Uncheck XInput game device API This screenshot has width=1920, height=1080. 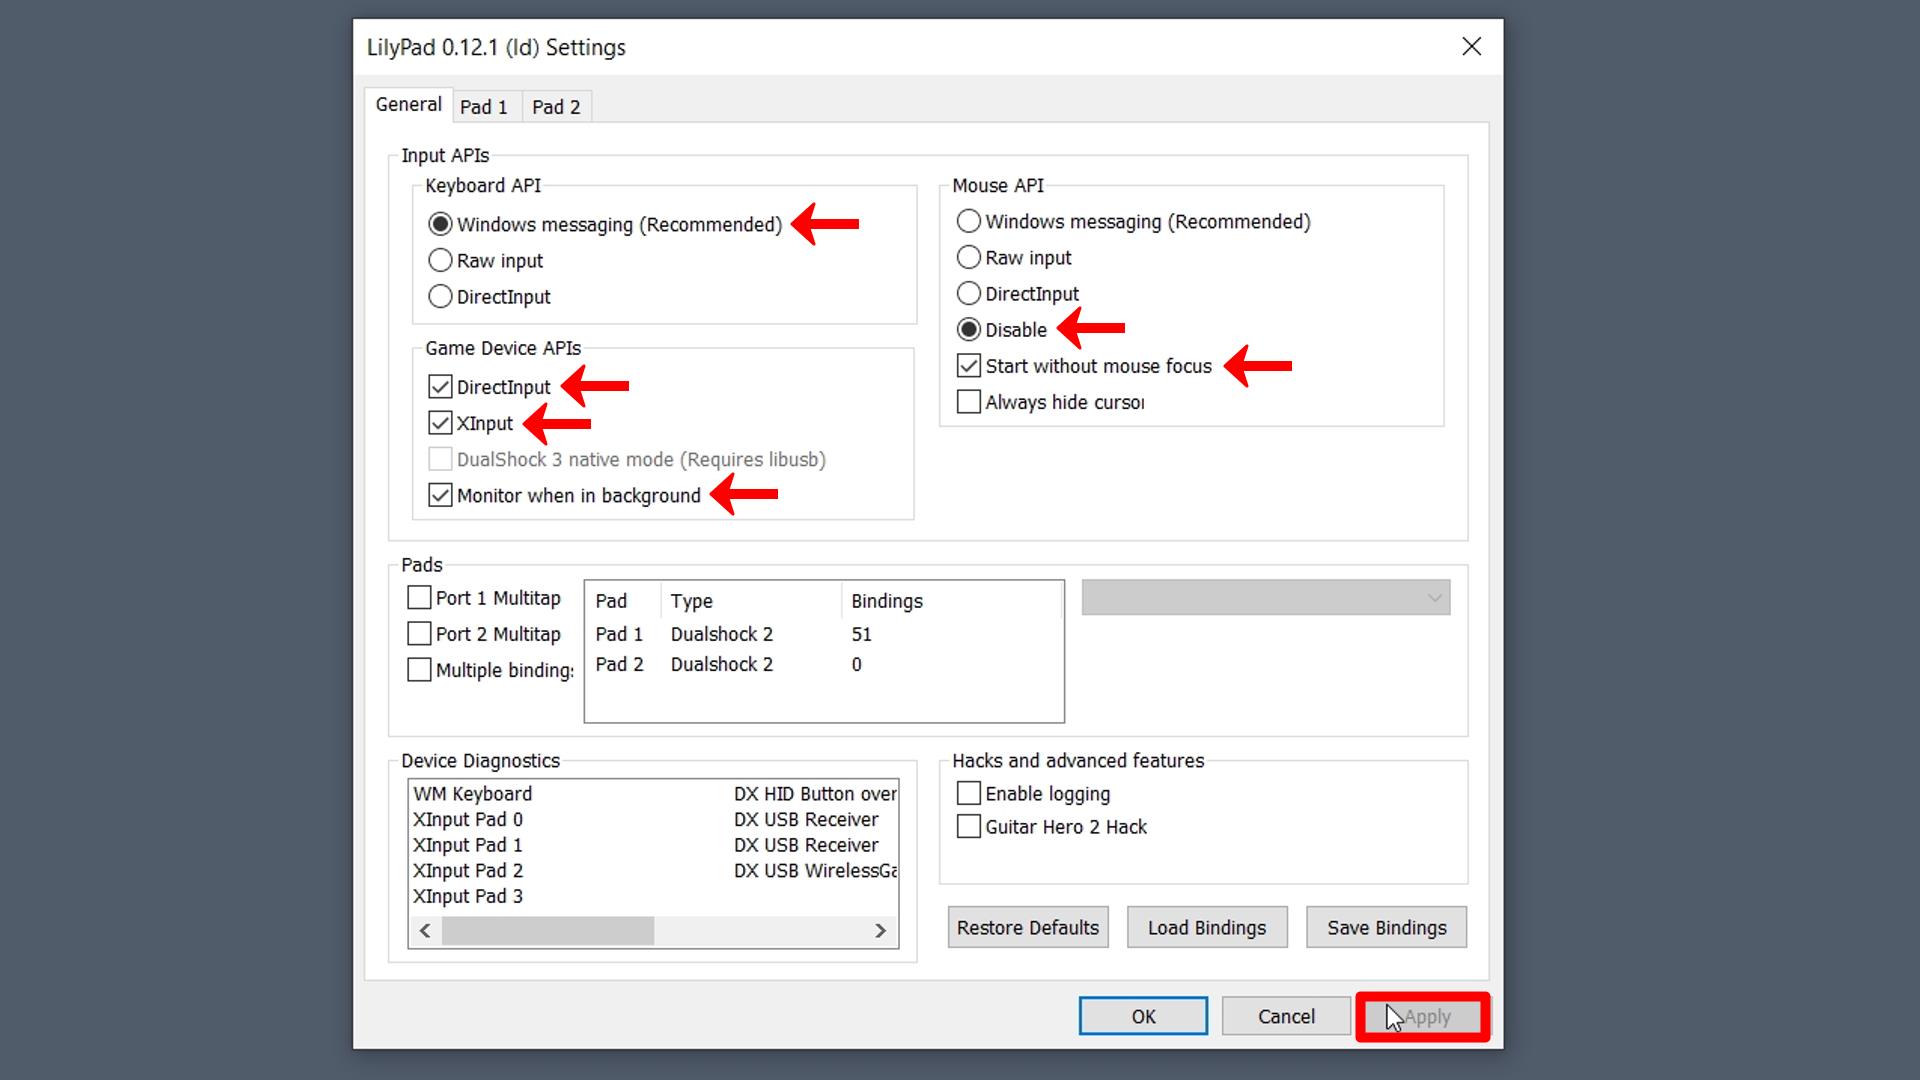(440, 423)
